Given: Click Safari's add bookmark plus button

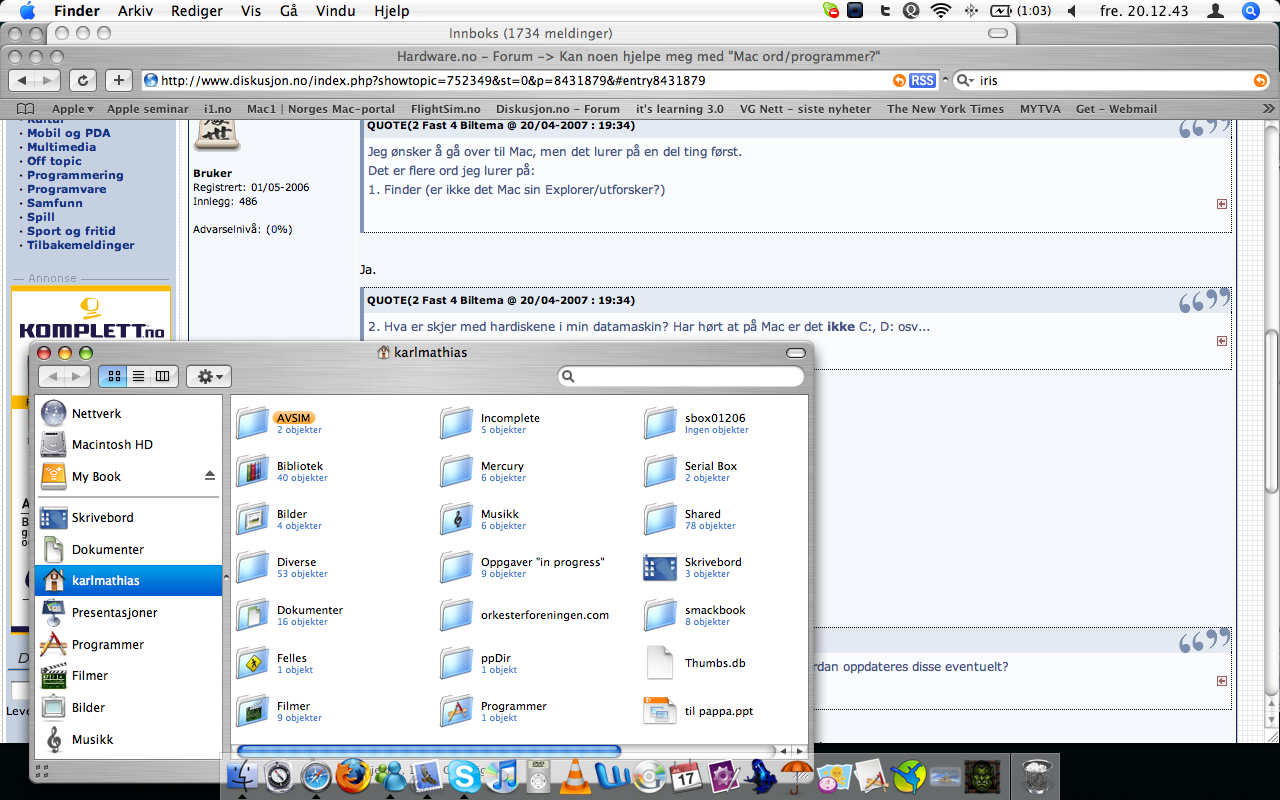Looking at the screenshot, I should [119, 80].
